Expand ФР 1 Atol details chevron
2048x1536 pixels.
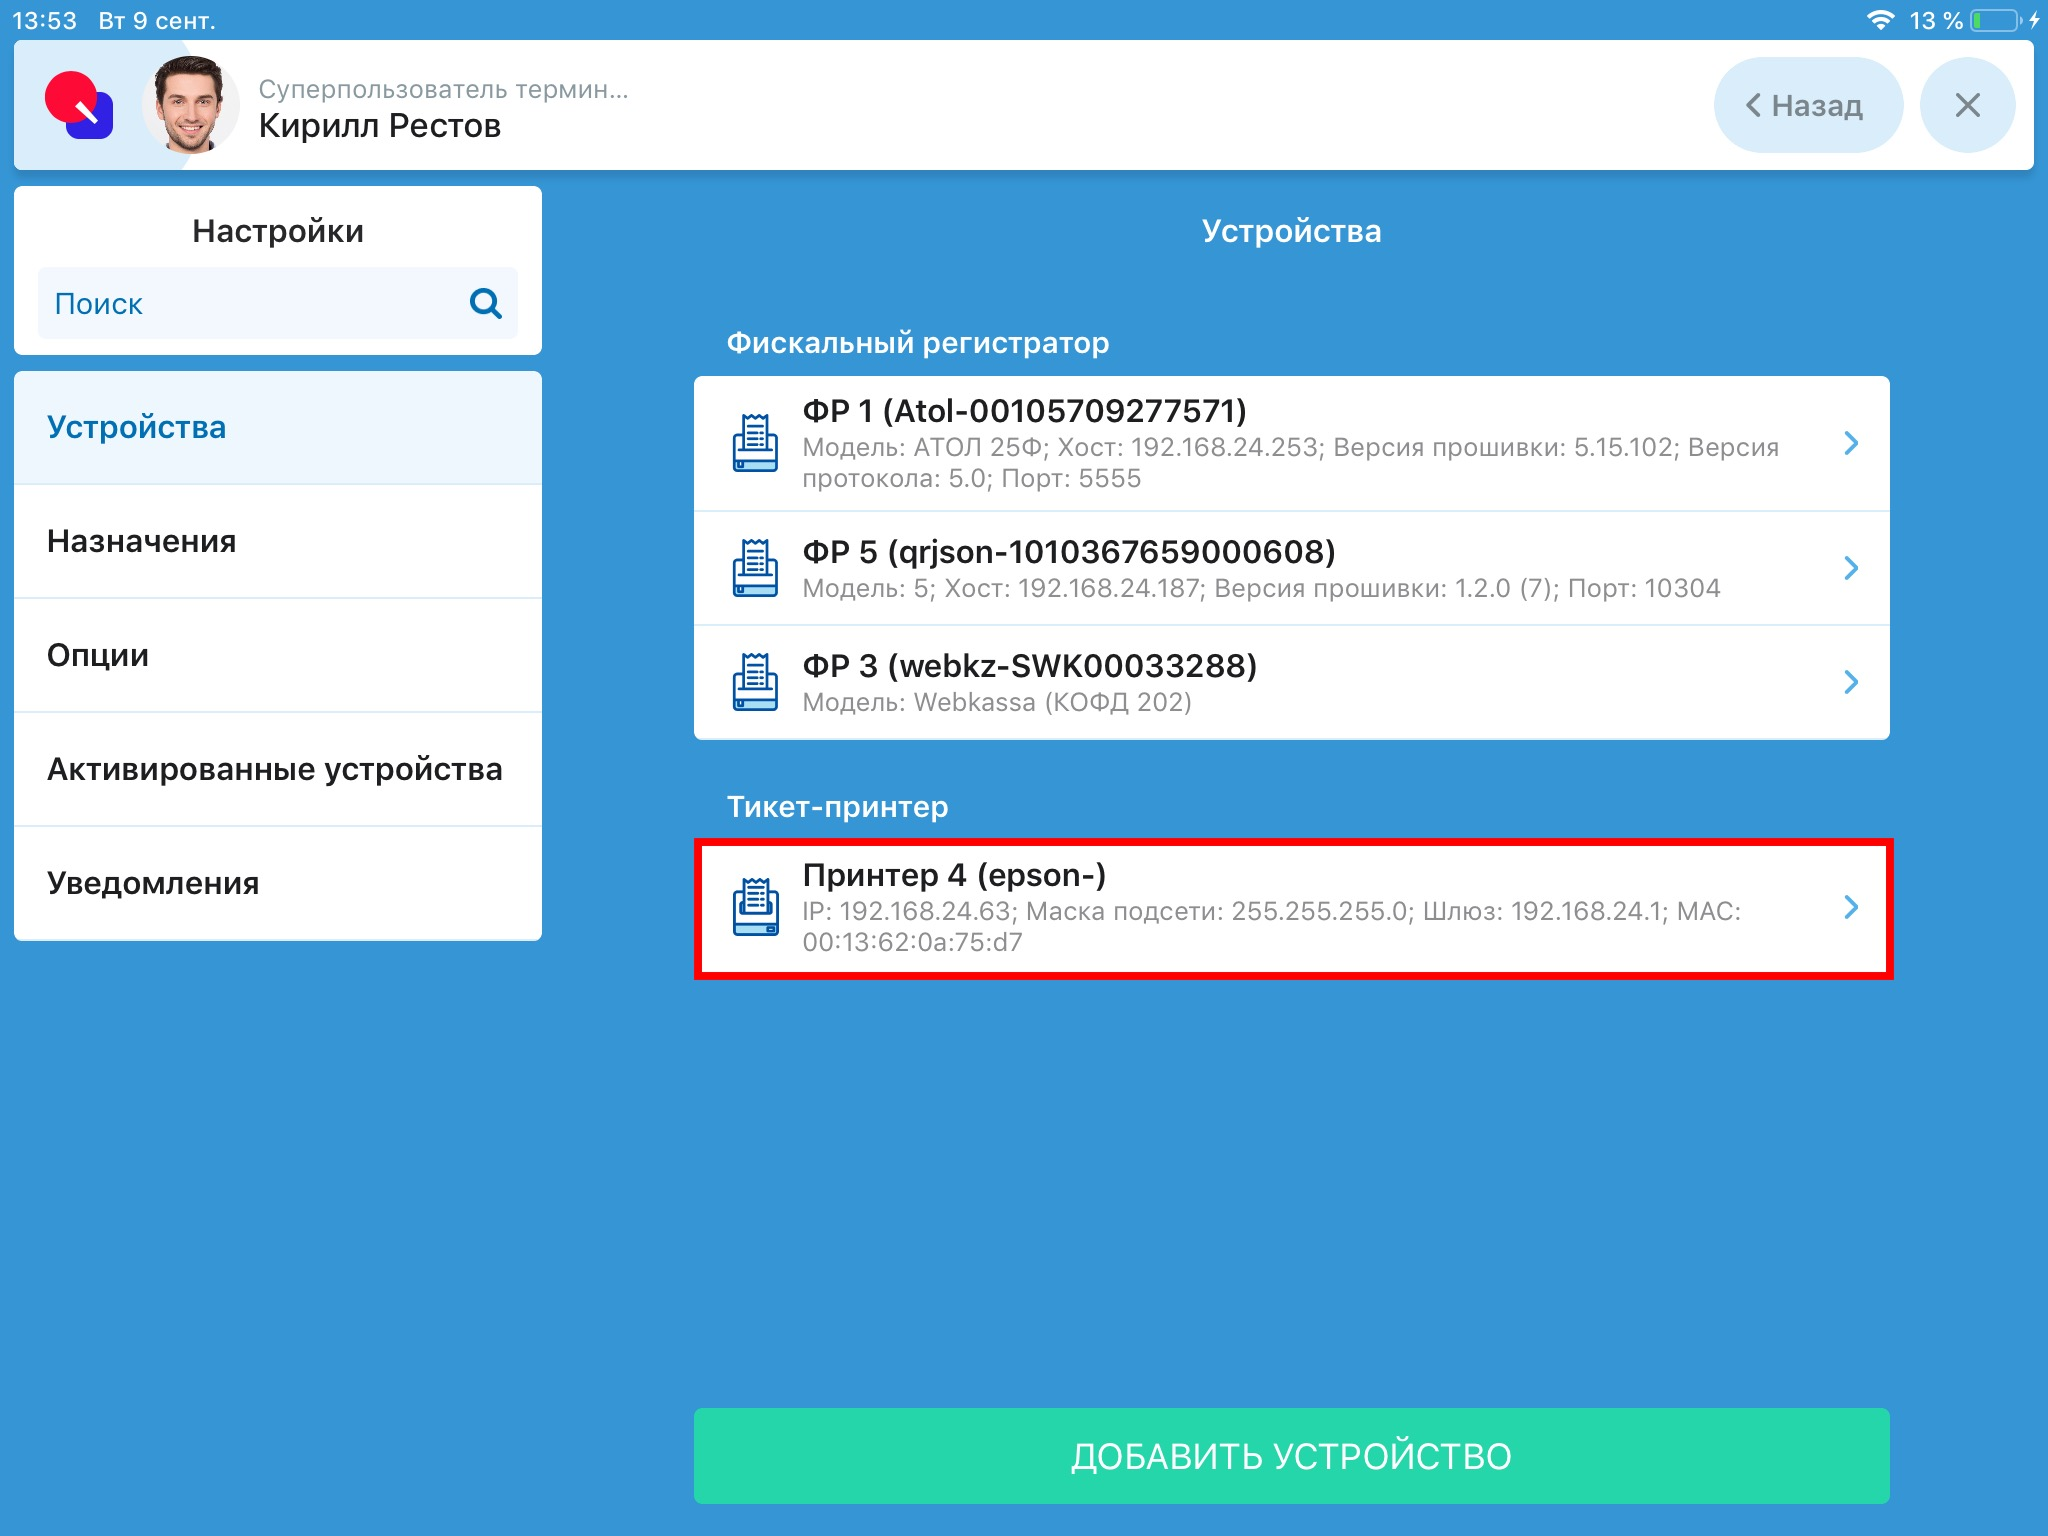1850,443
